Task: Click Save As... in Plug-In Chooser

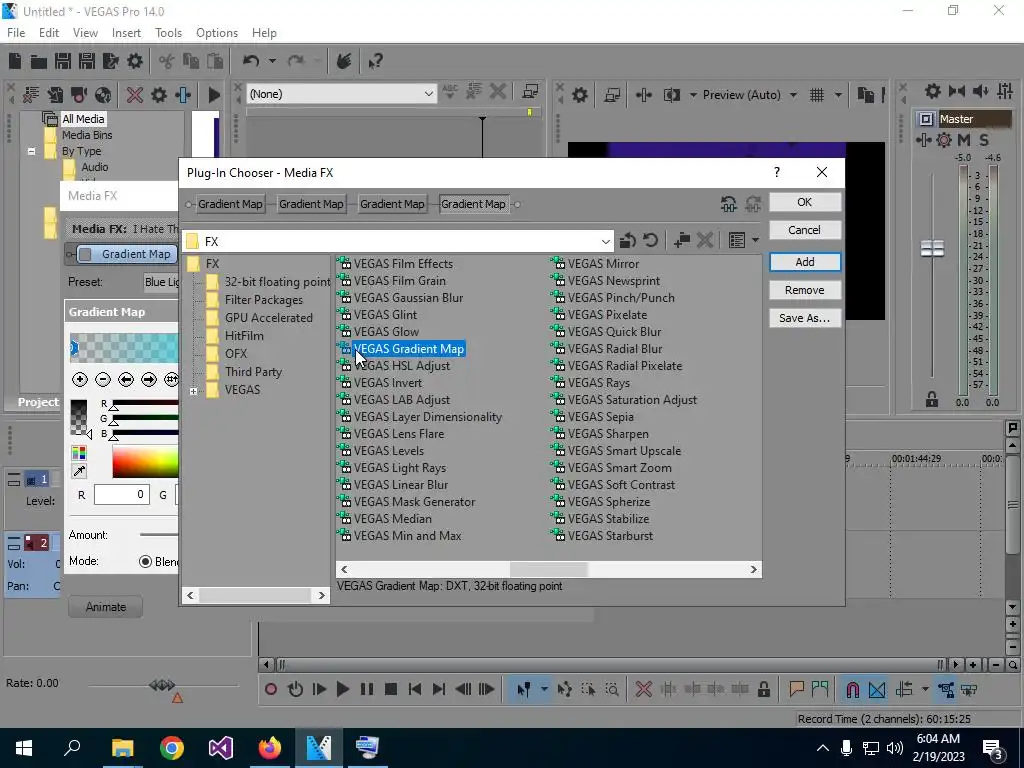Action: [x=805, y=318]
